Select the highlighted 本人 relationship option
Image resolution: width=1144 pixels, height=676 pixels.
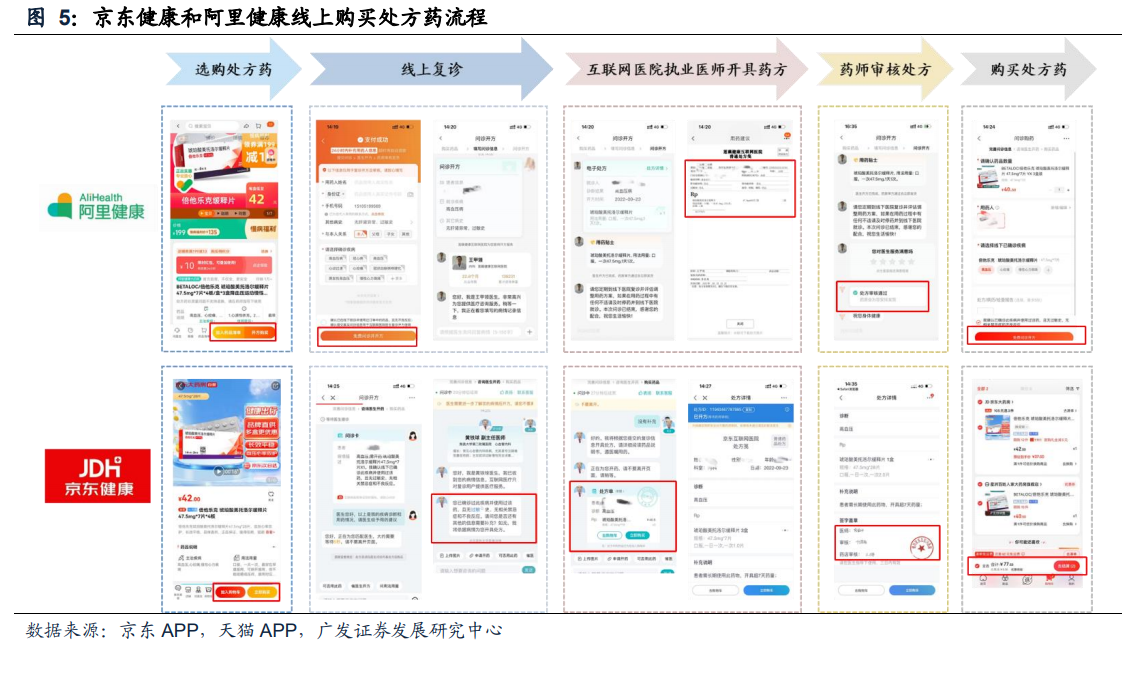[x=360, y=234]
